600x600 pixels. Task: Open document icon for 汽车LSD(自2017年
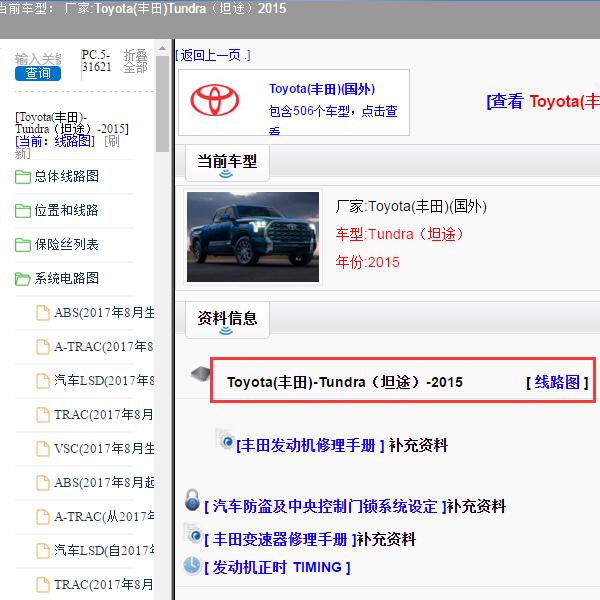tap(42, 551)
